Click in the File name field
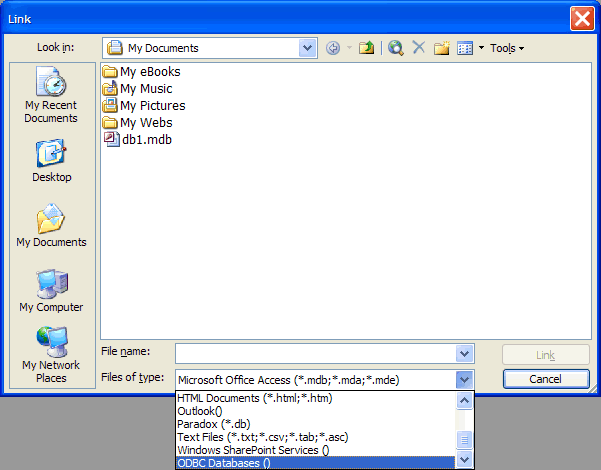Viewport: 601px width, 470px height. (315, 353)
